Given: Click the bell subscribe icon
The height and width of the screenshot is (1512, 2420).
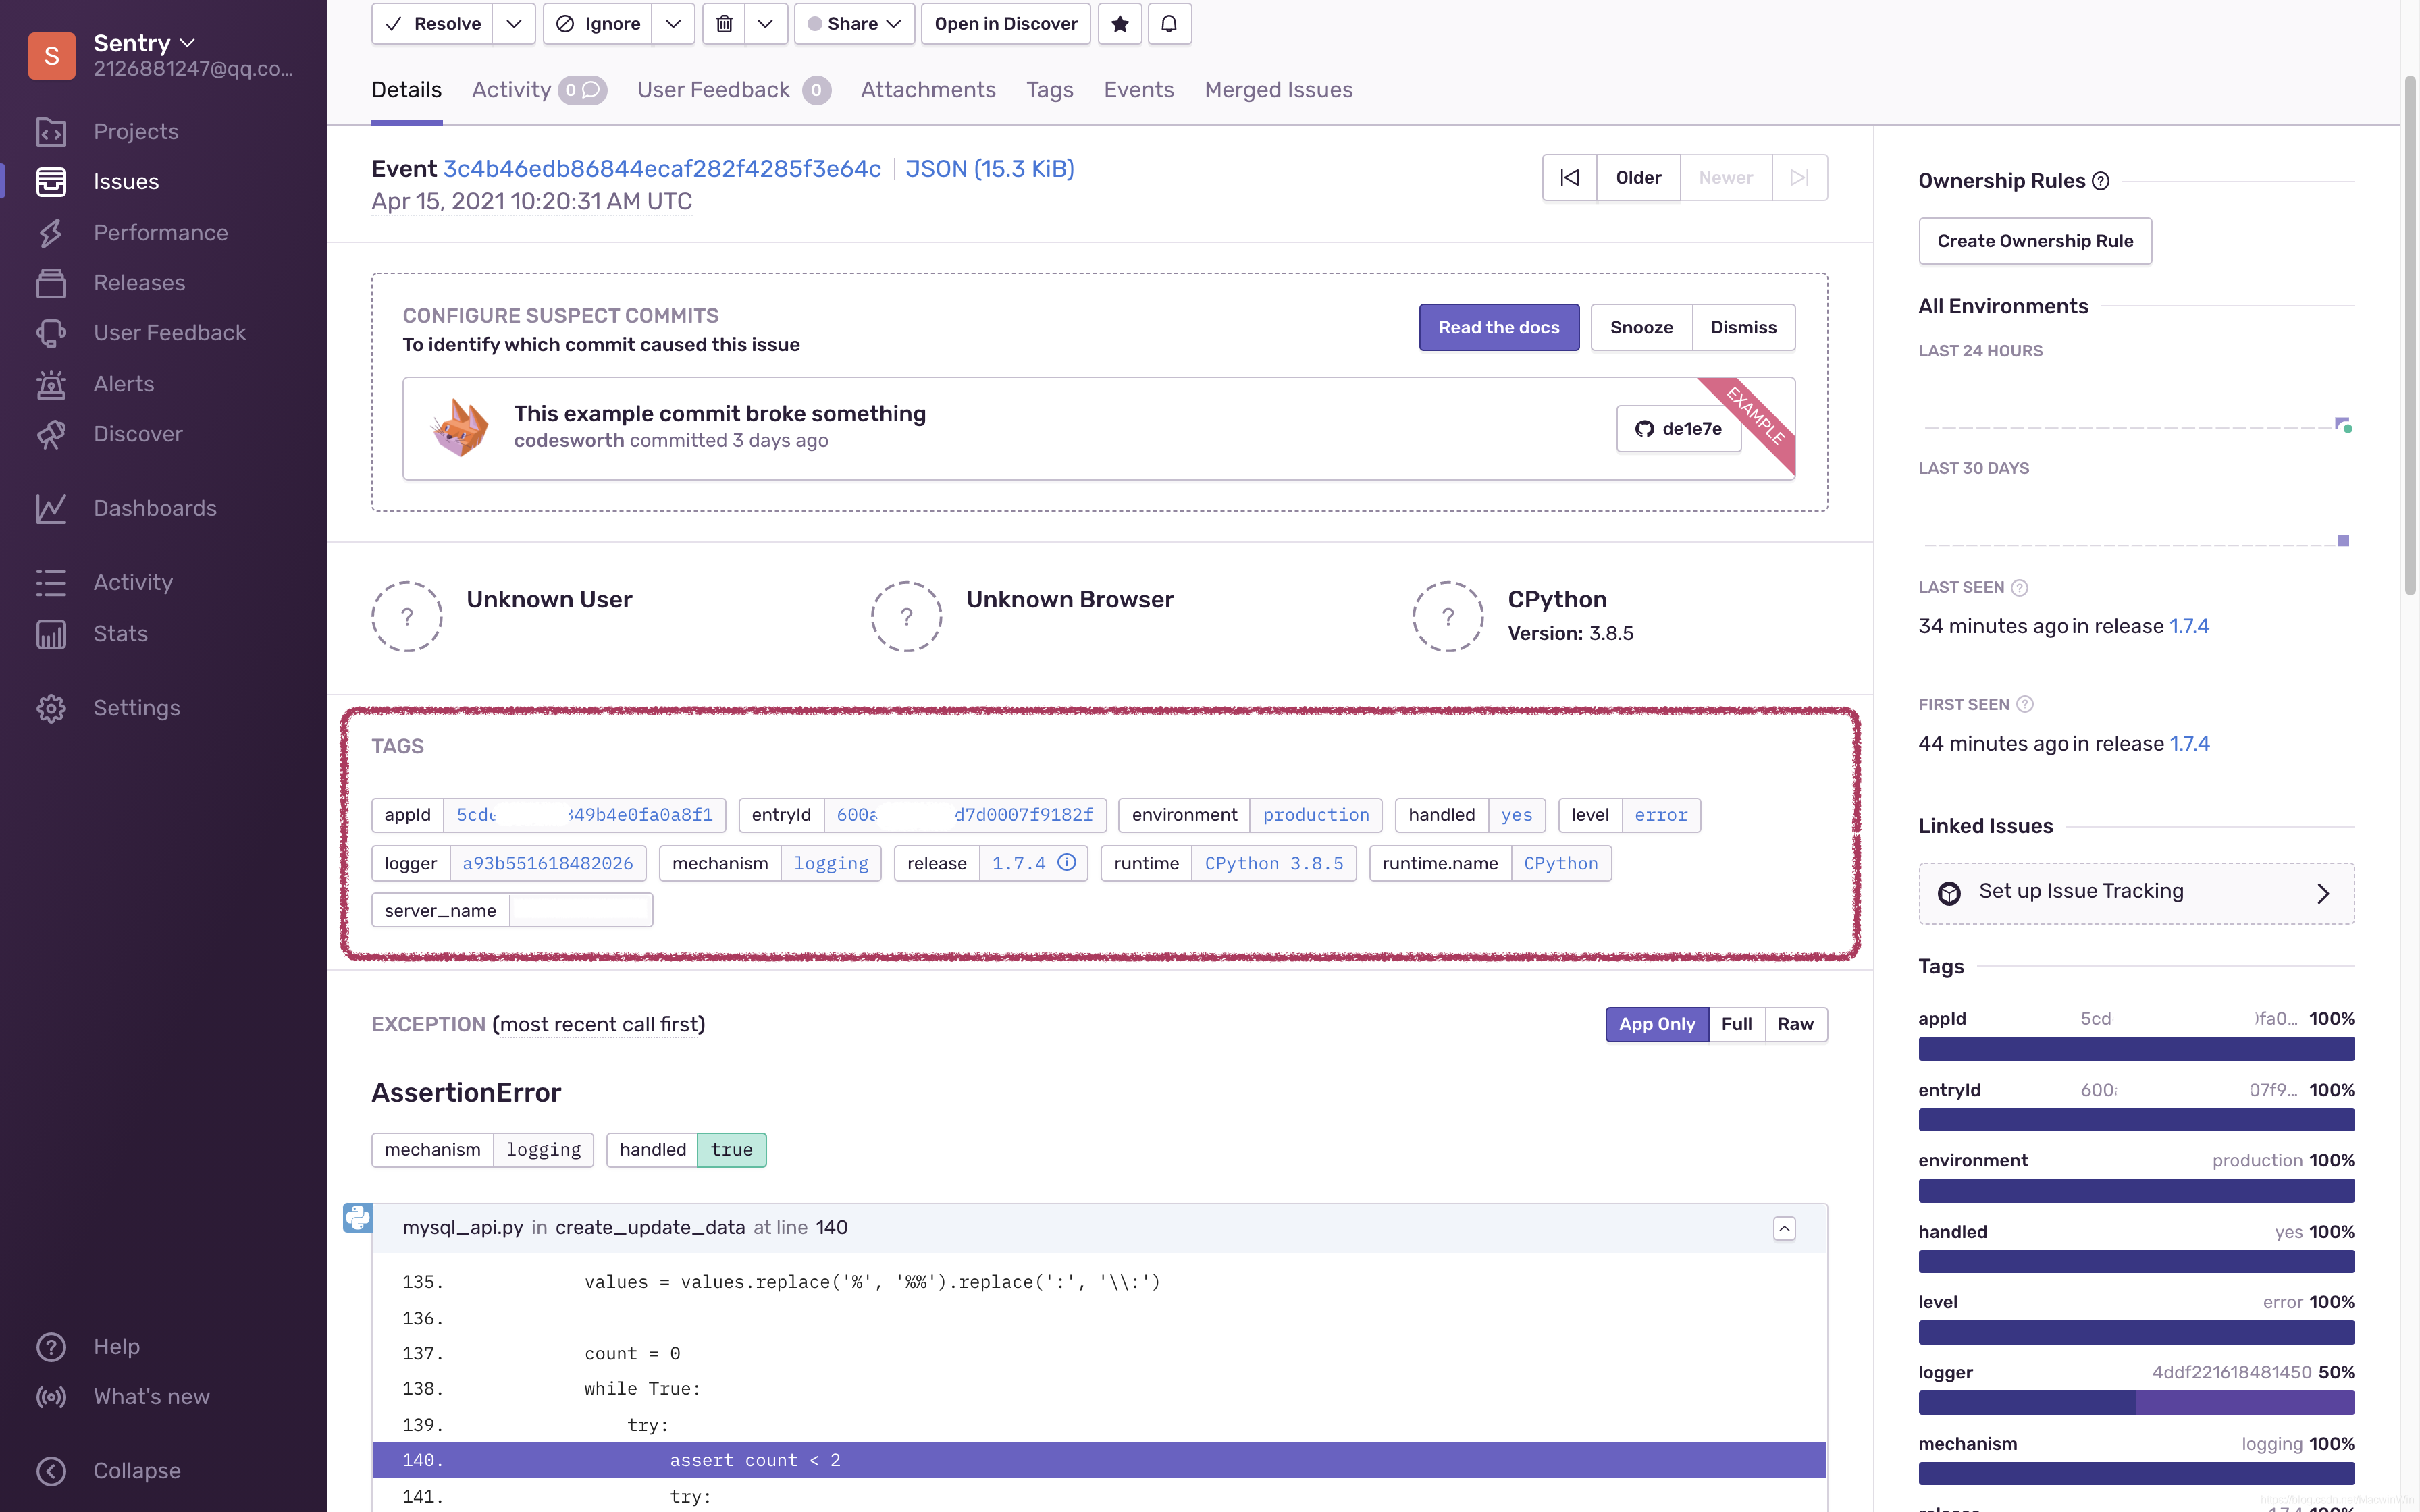Looking at the screenshot, I should pyautogui.click(x=1168, y=23).
